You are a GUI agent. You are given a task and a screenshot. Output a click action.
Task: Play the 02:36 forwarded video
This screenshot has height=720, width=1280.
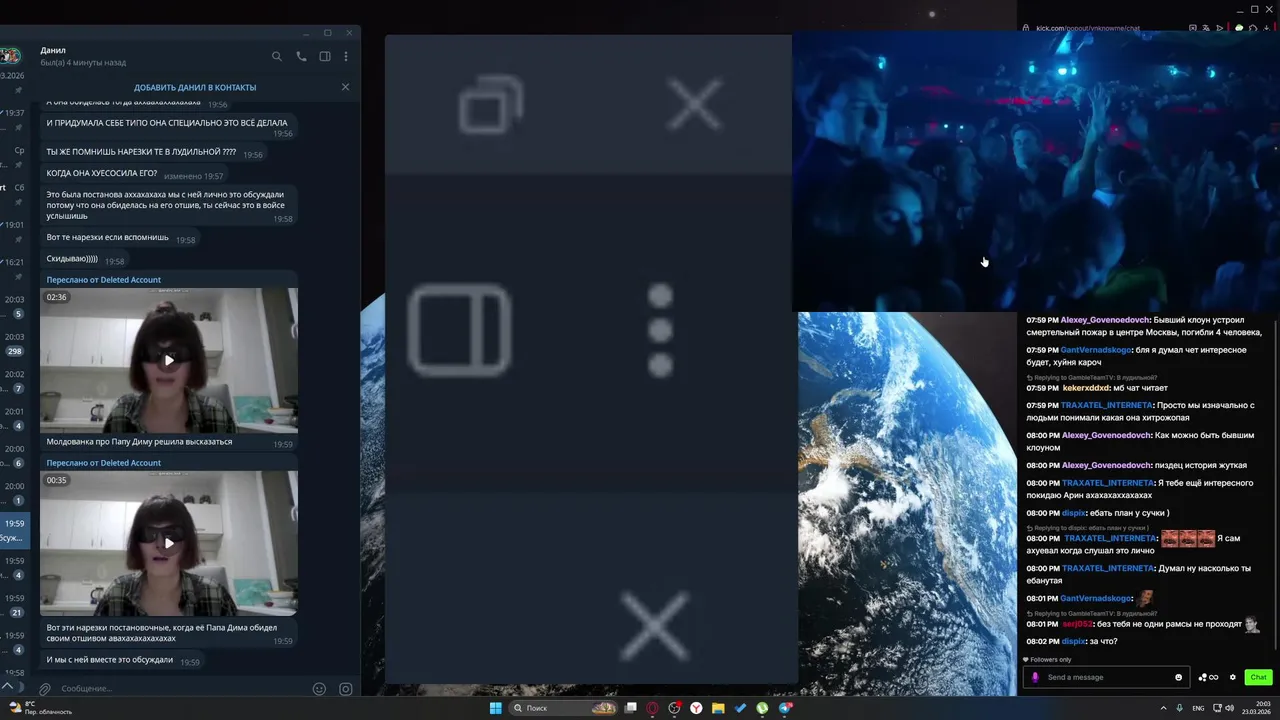click(169, 360)
